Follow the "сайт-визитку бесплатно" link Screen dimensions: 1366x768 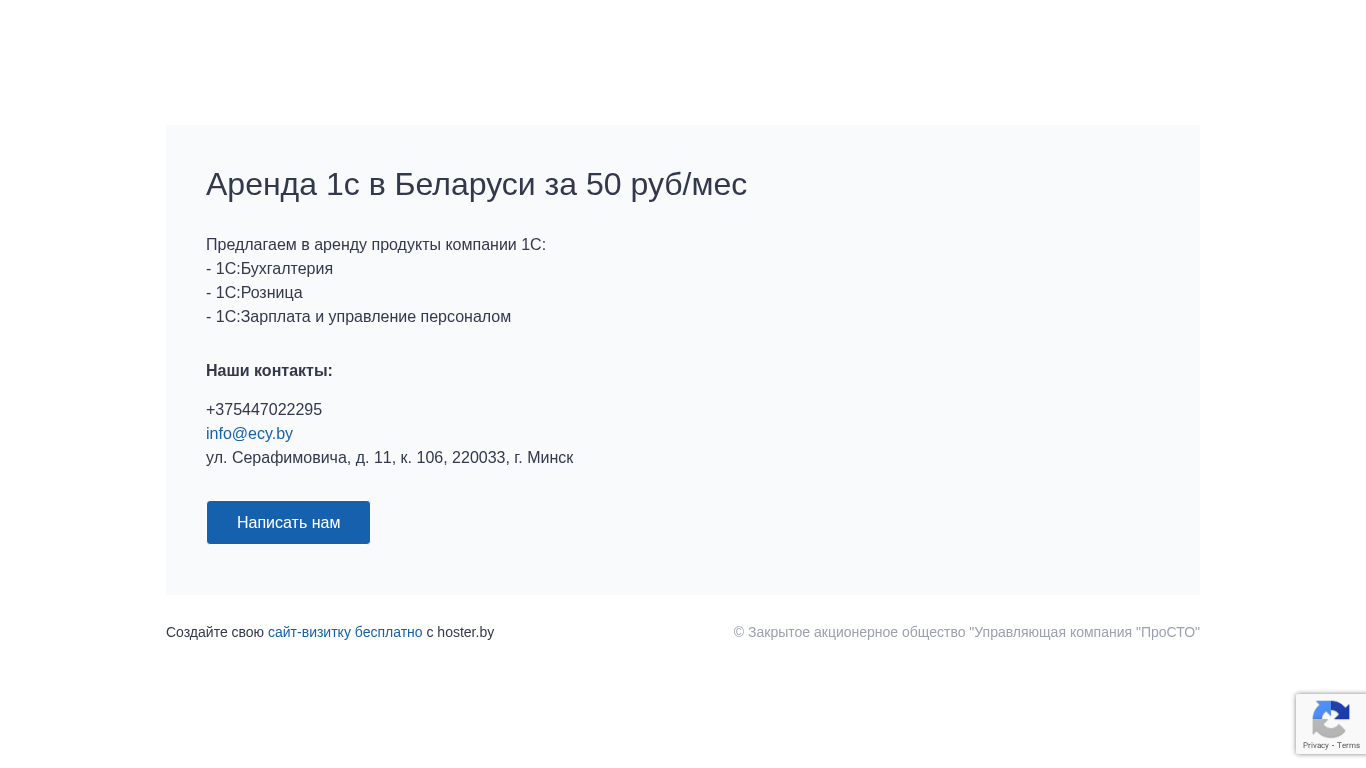click(x=345, y=632)
